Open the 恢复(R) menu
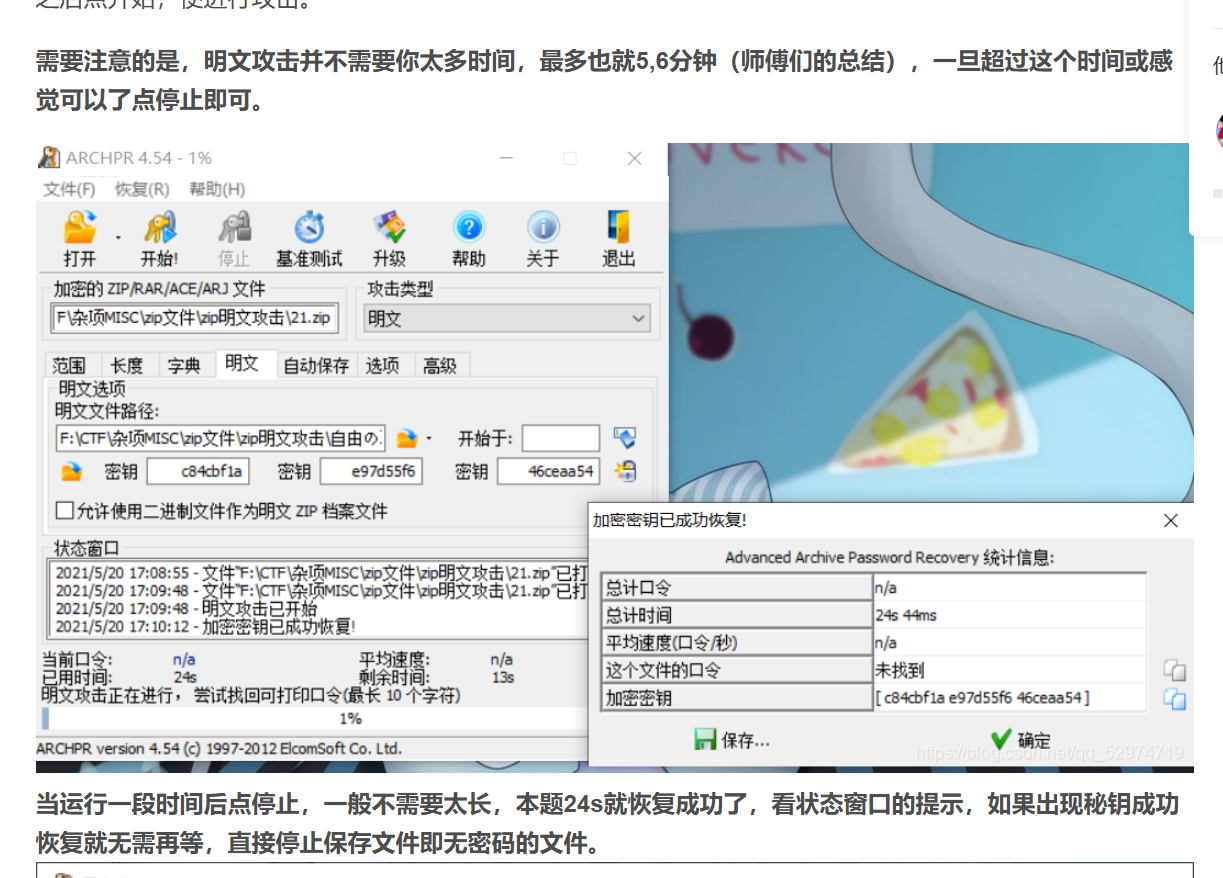Image resolution: width=1223 pixels, height=878 pixels. pyautogui.click(x=141, y=189)
